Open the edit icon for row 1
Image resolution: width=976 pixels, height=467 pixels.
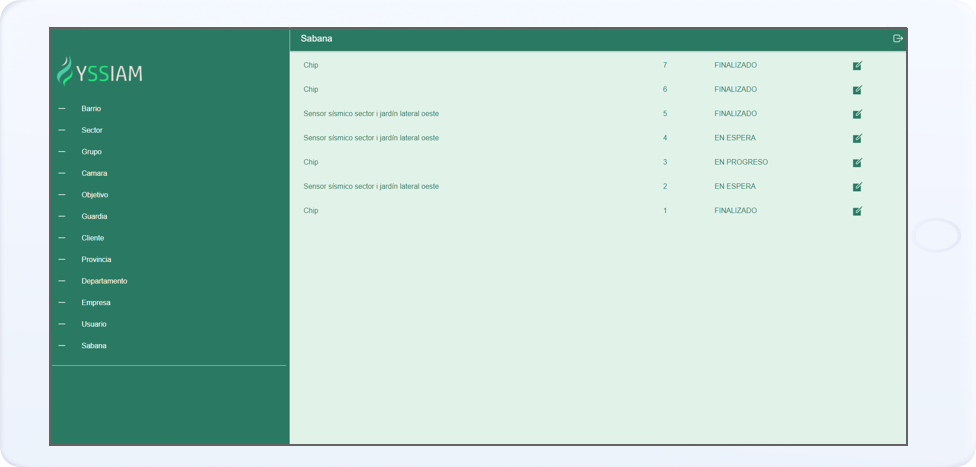(x=857, y=211)
